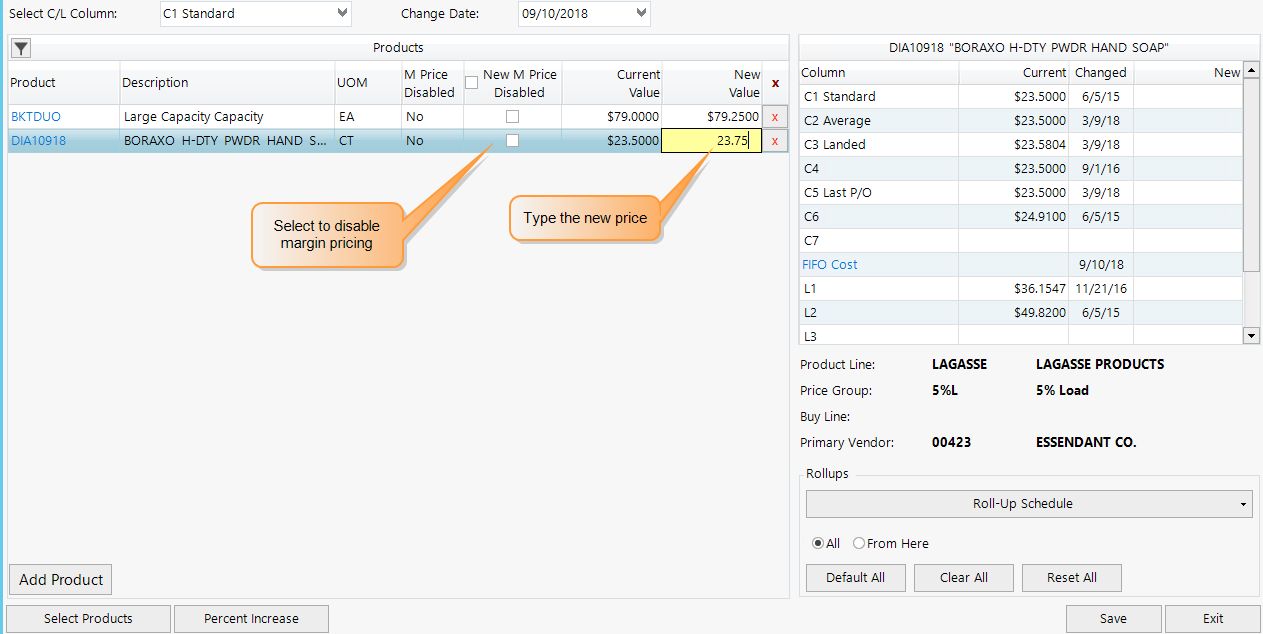
Task: Open the Roll-Up Schedule dropdown
Action: pos(1028,503)
